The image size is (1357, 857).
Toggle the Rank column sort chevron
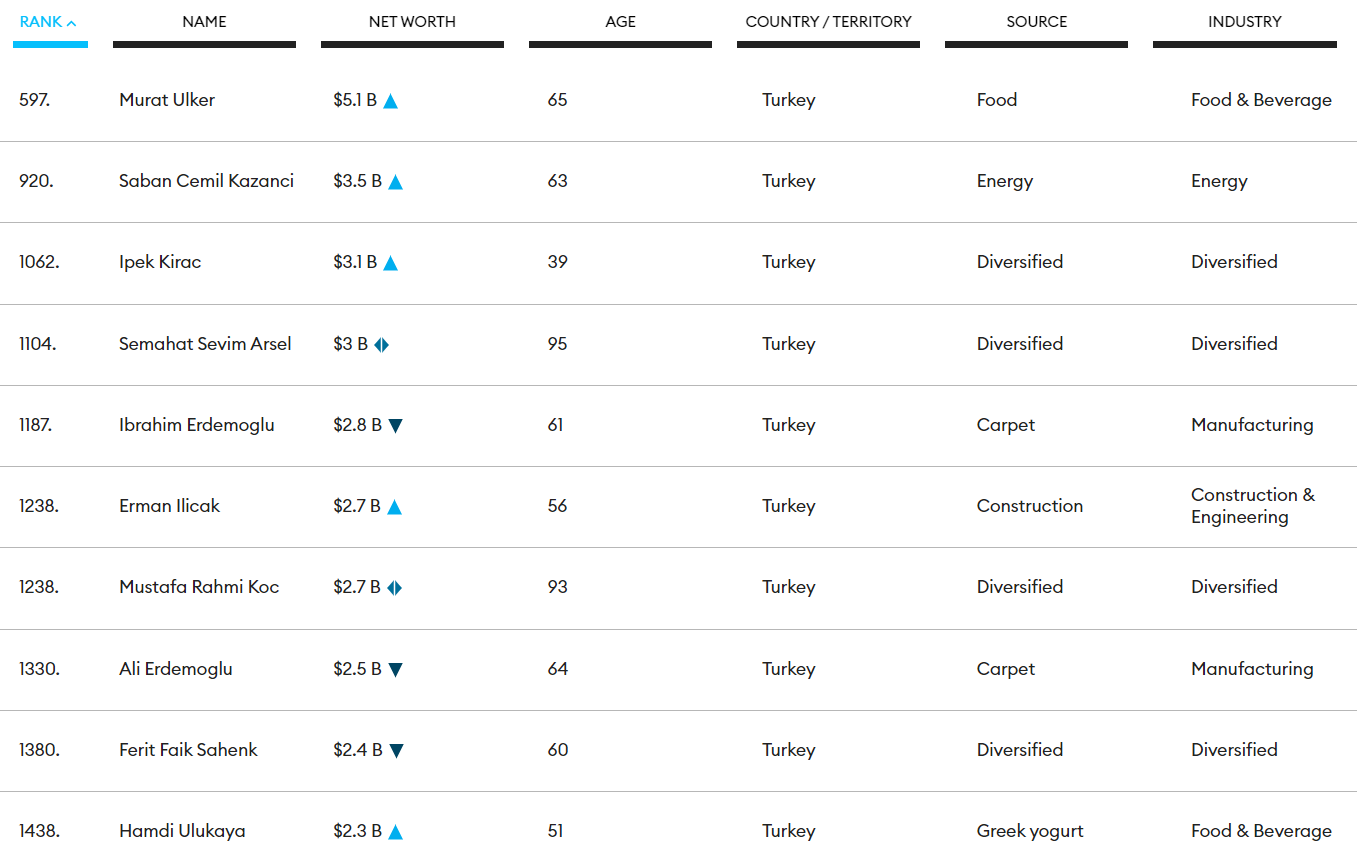coord(71,23)
